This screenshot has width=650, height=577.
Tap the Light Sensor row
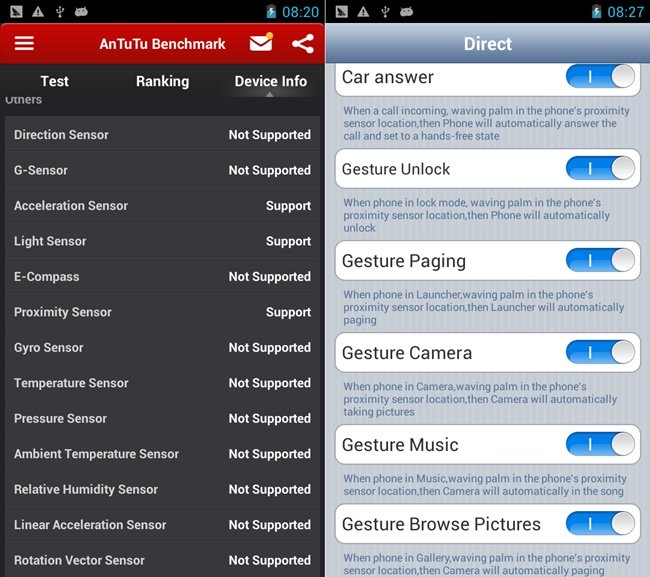tap(162, 241)
